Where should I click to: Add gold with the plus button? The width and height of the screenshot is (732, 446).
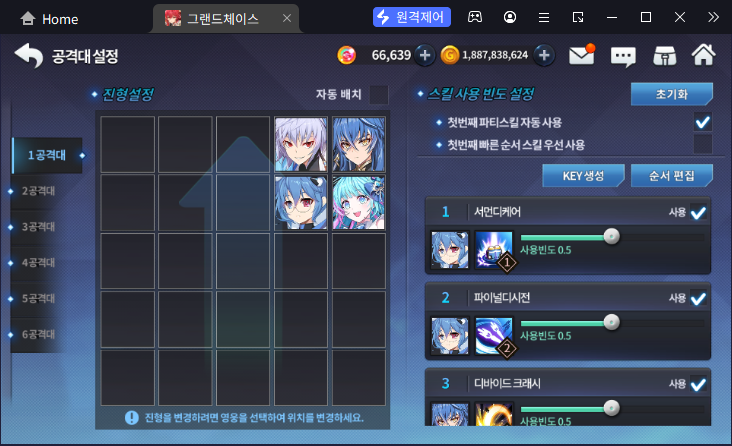click(x=544, y=56)
